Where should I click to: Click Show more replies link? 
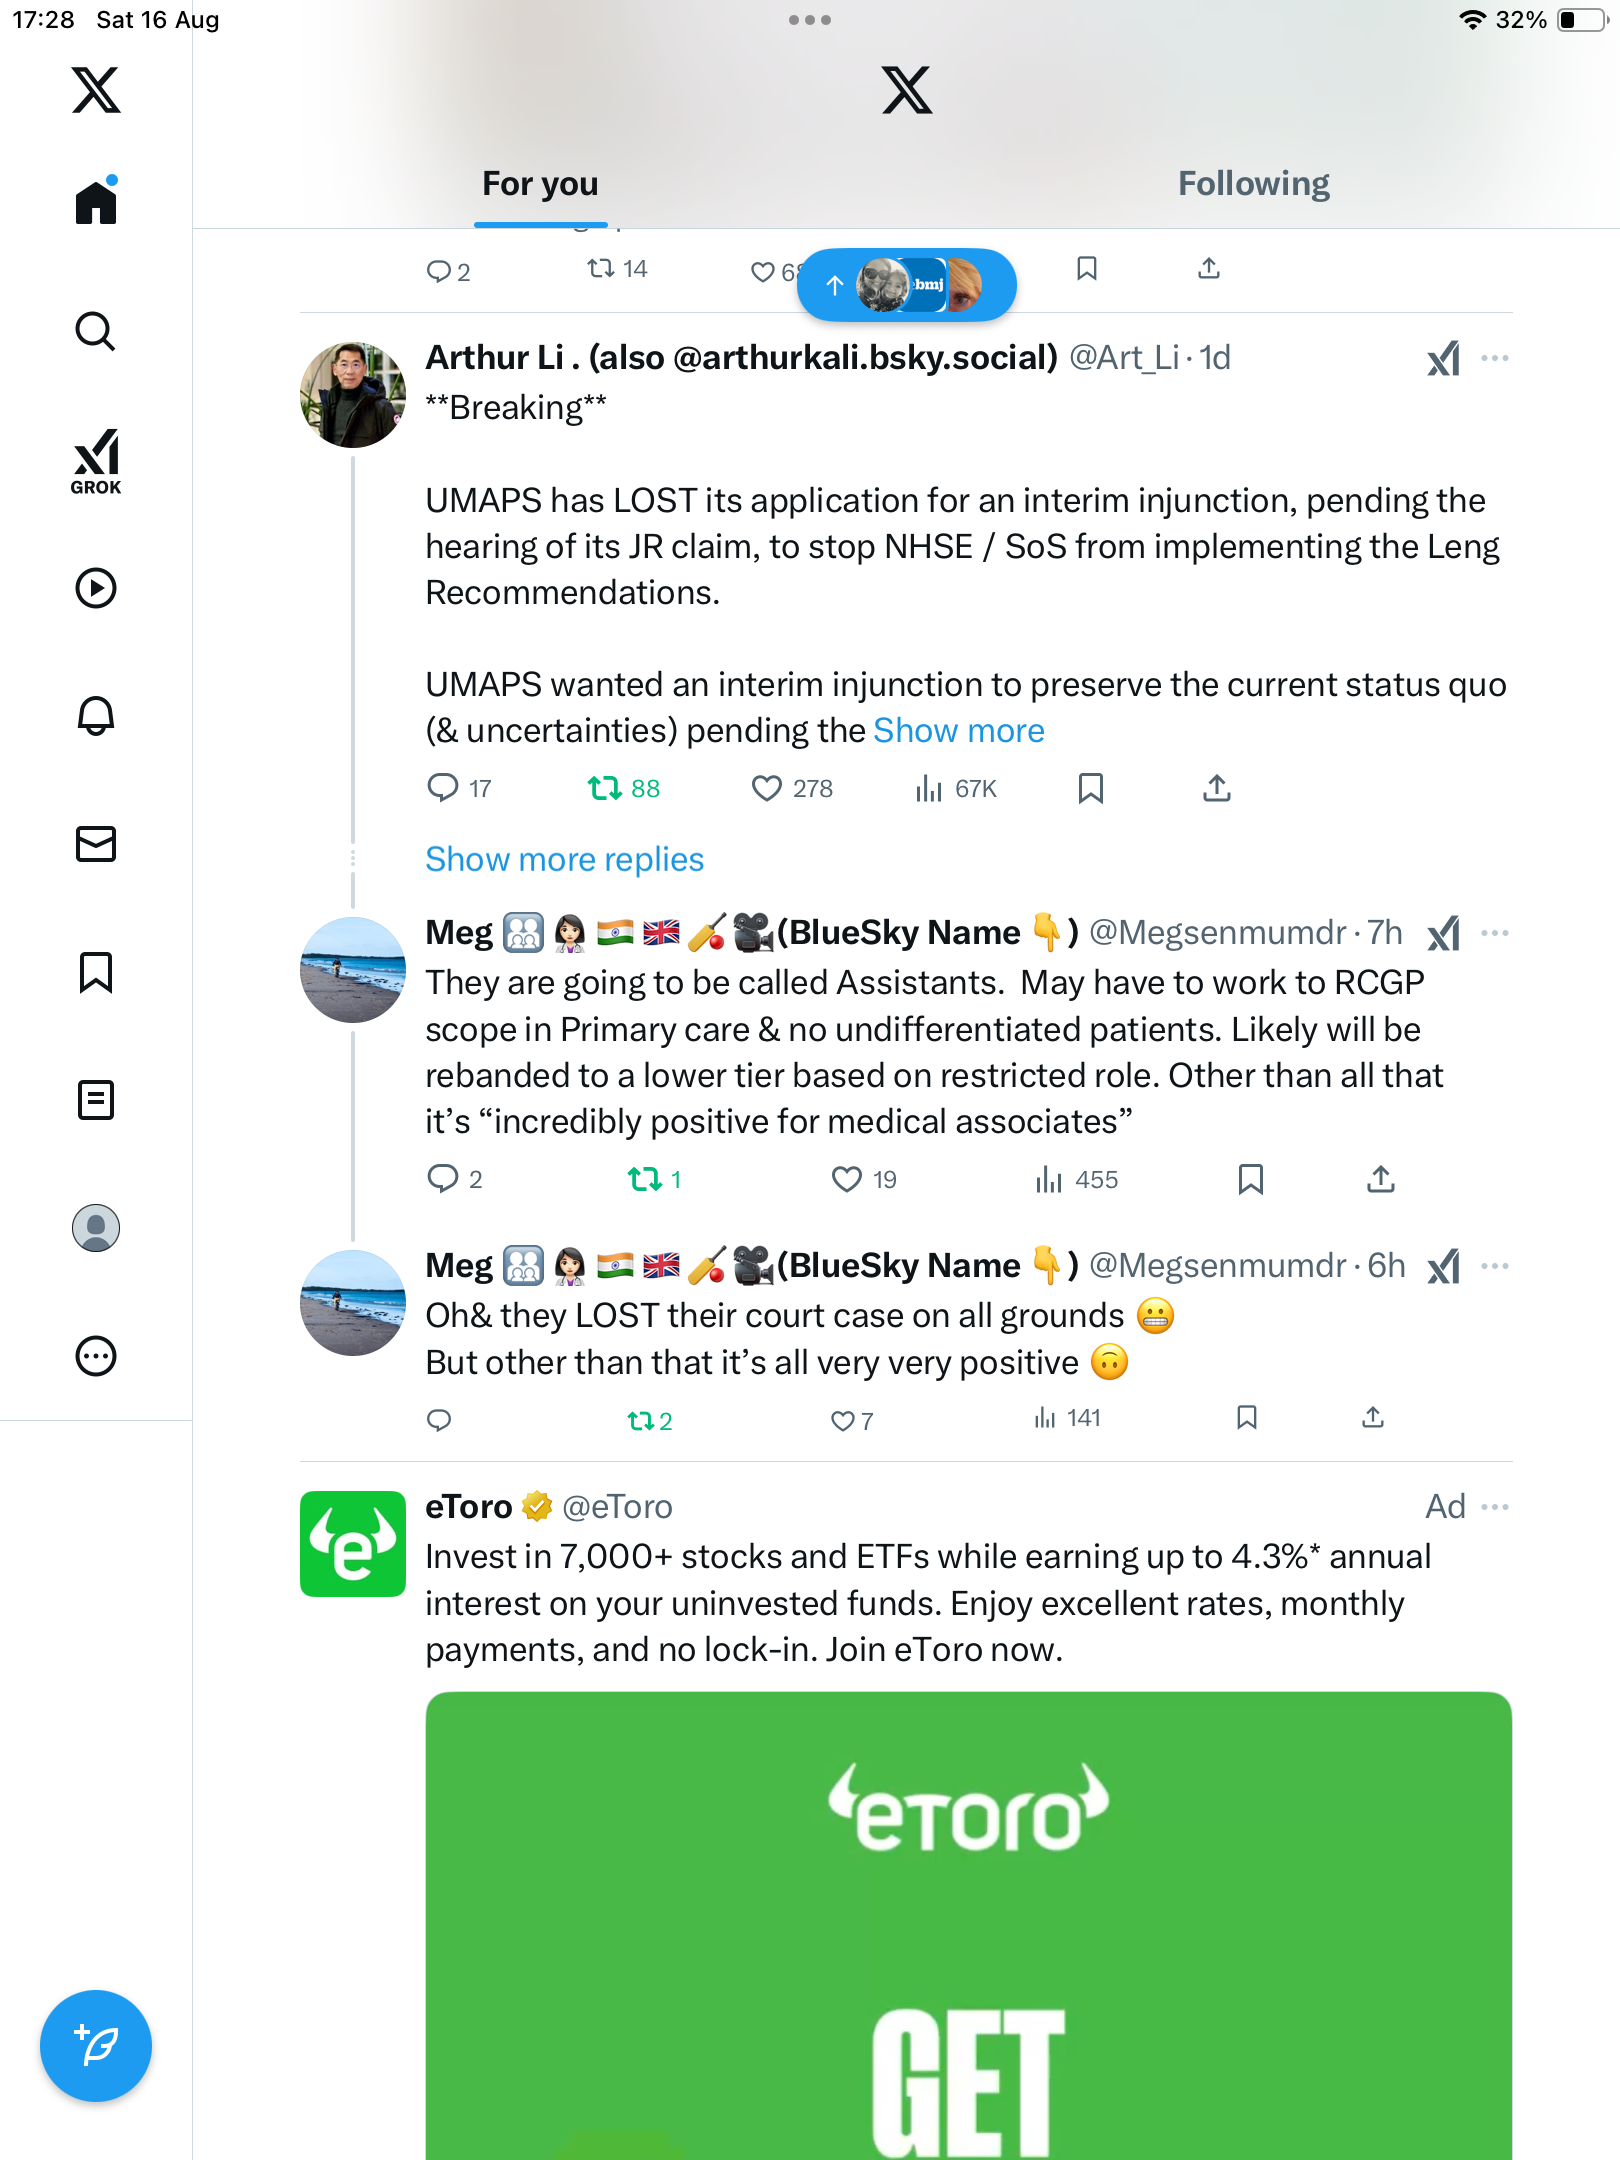(564, 860)
